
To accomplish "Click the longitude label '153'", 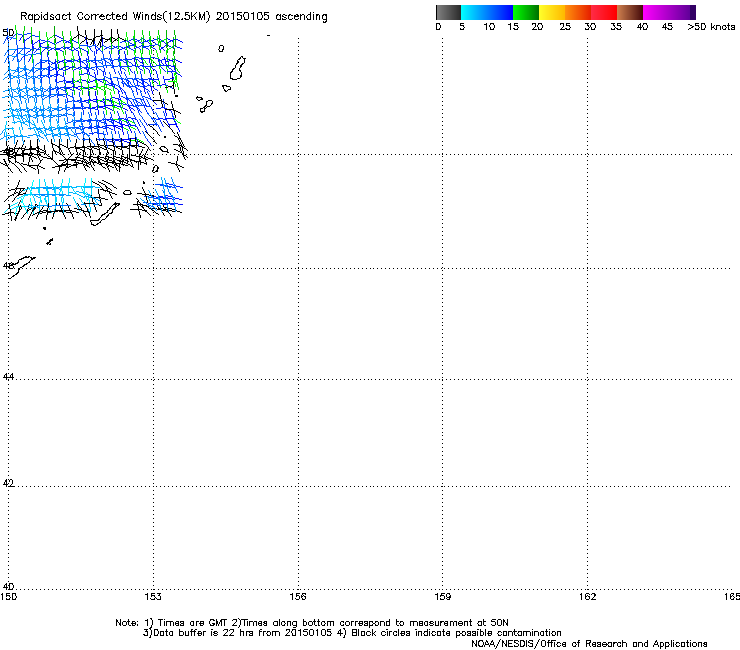I will point(153,597).
